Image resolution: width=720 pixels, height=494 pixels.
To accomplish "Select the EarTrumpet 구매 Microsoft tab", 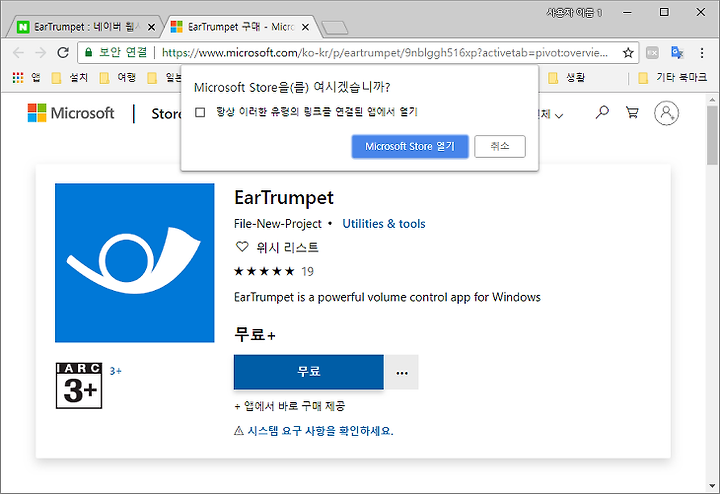I will pyautogui.click(x=239, y=28).
